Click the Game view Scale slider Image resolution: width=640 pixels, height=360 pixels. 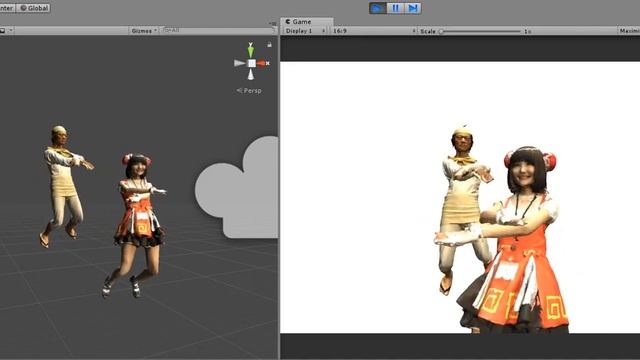[480, 31]
